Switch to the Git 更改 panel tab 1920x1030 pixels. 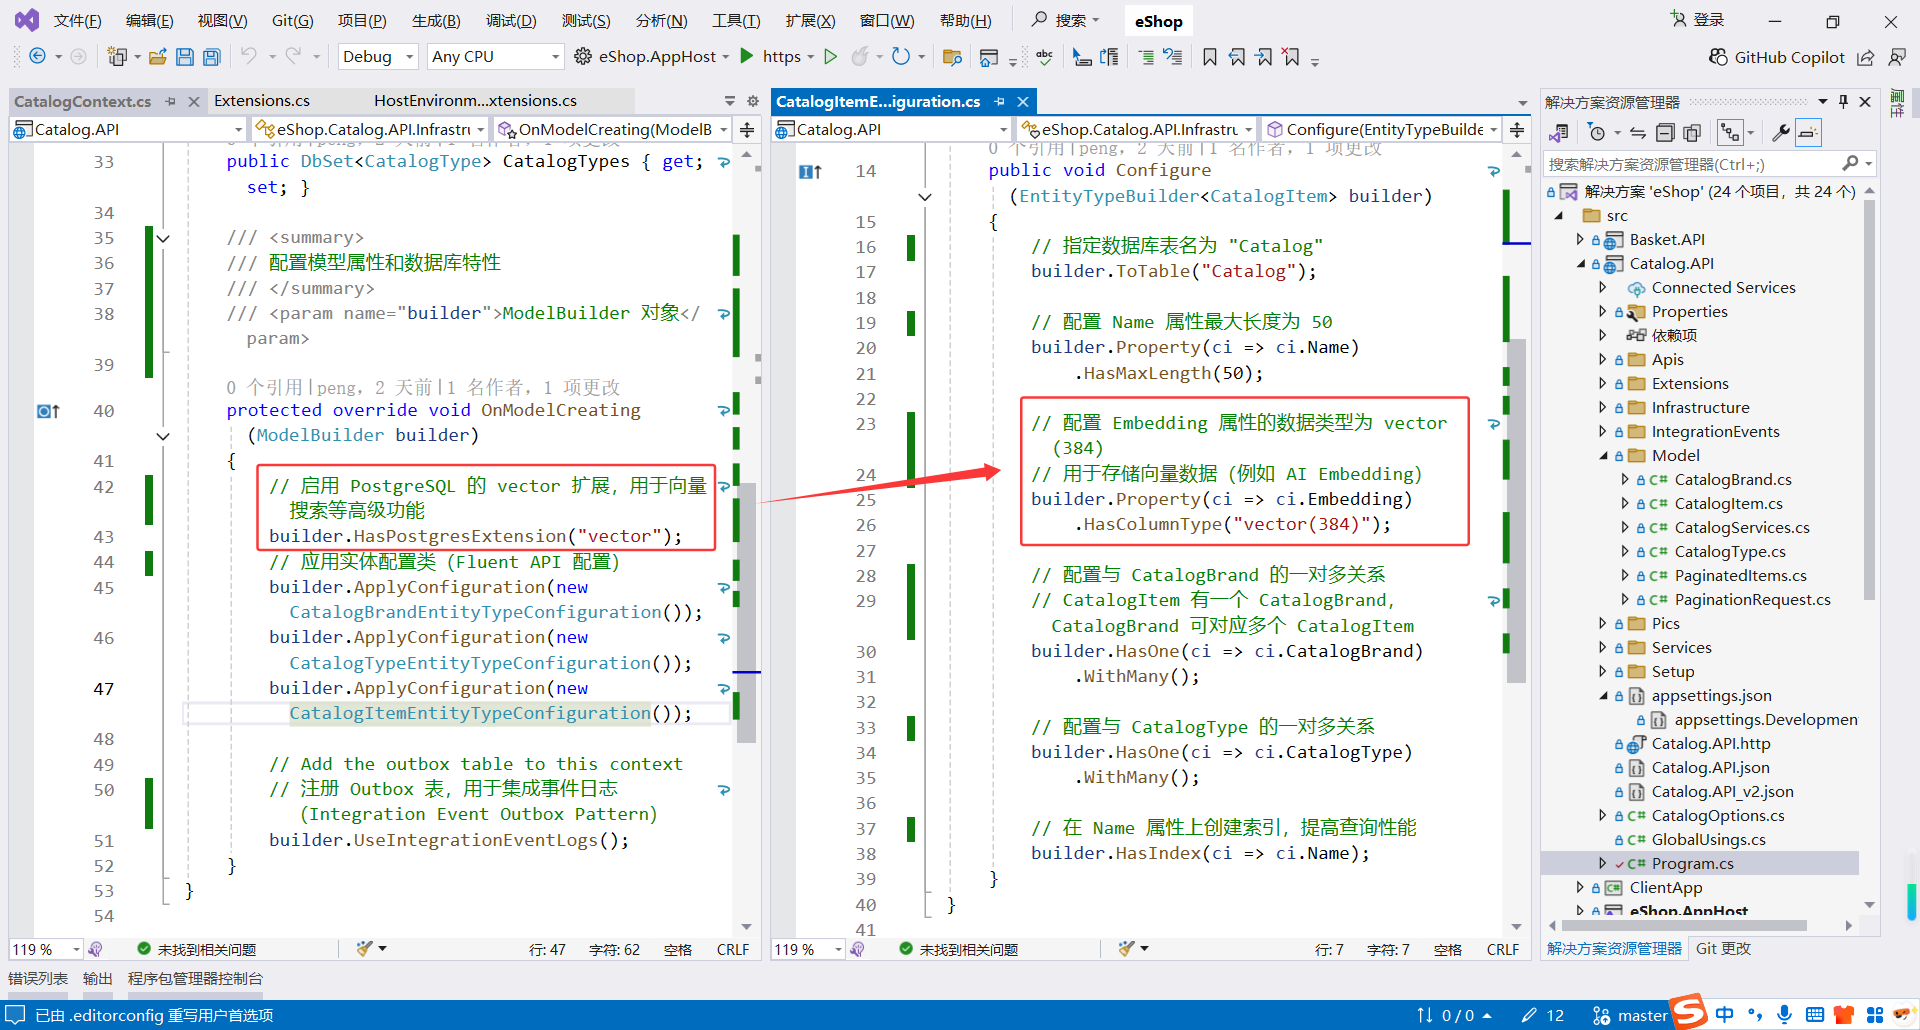(1723, 948)
